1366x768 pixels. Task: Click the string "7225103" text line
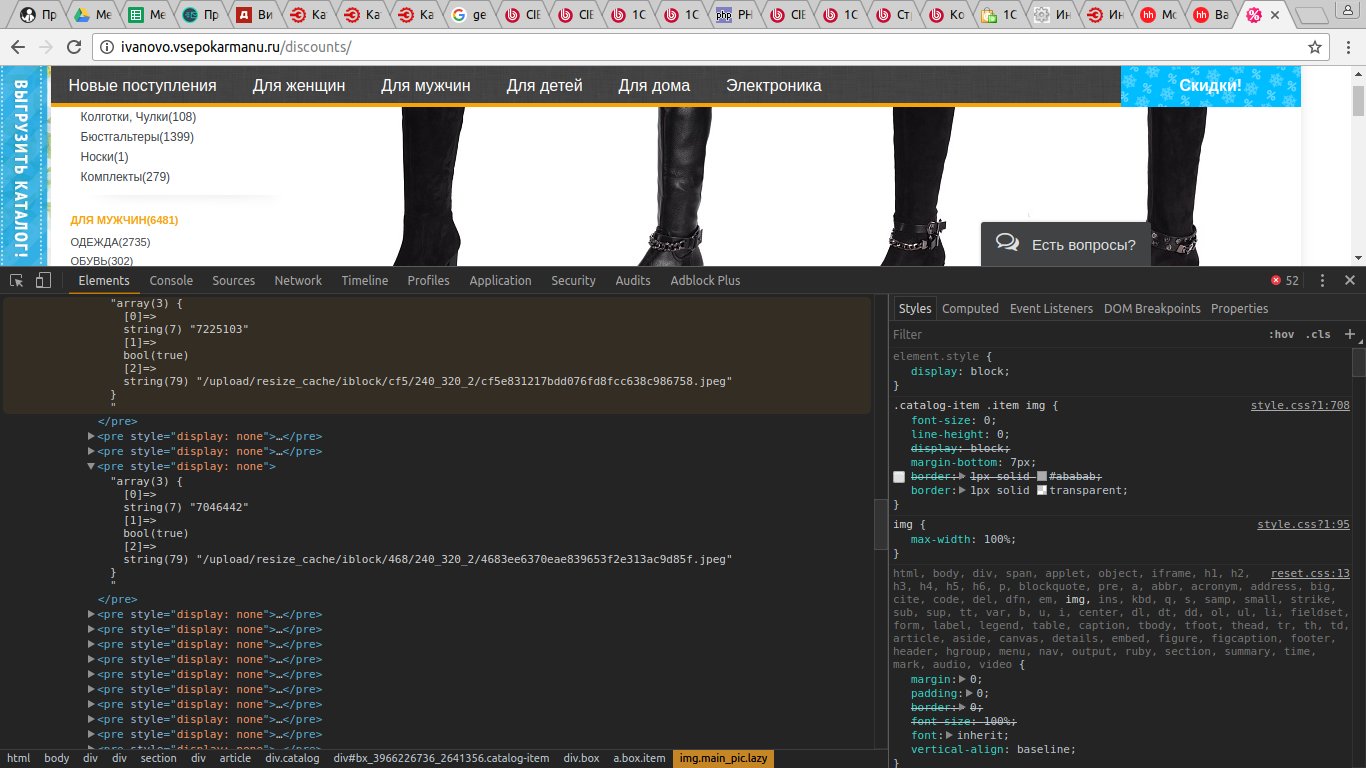[186, 329]
